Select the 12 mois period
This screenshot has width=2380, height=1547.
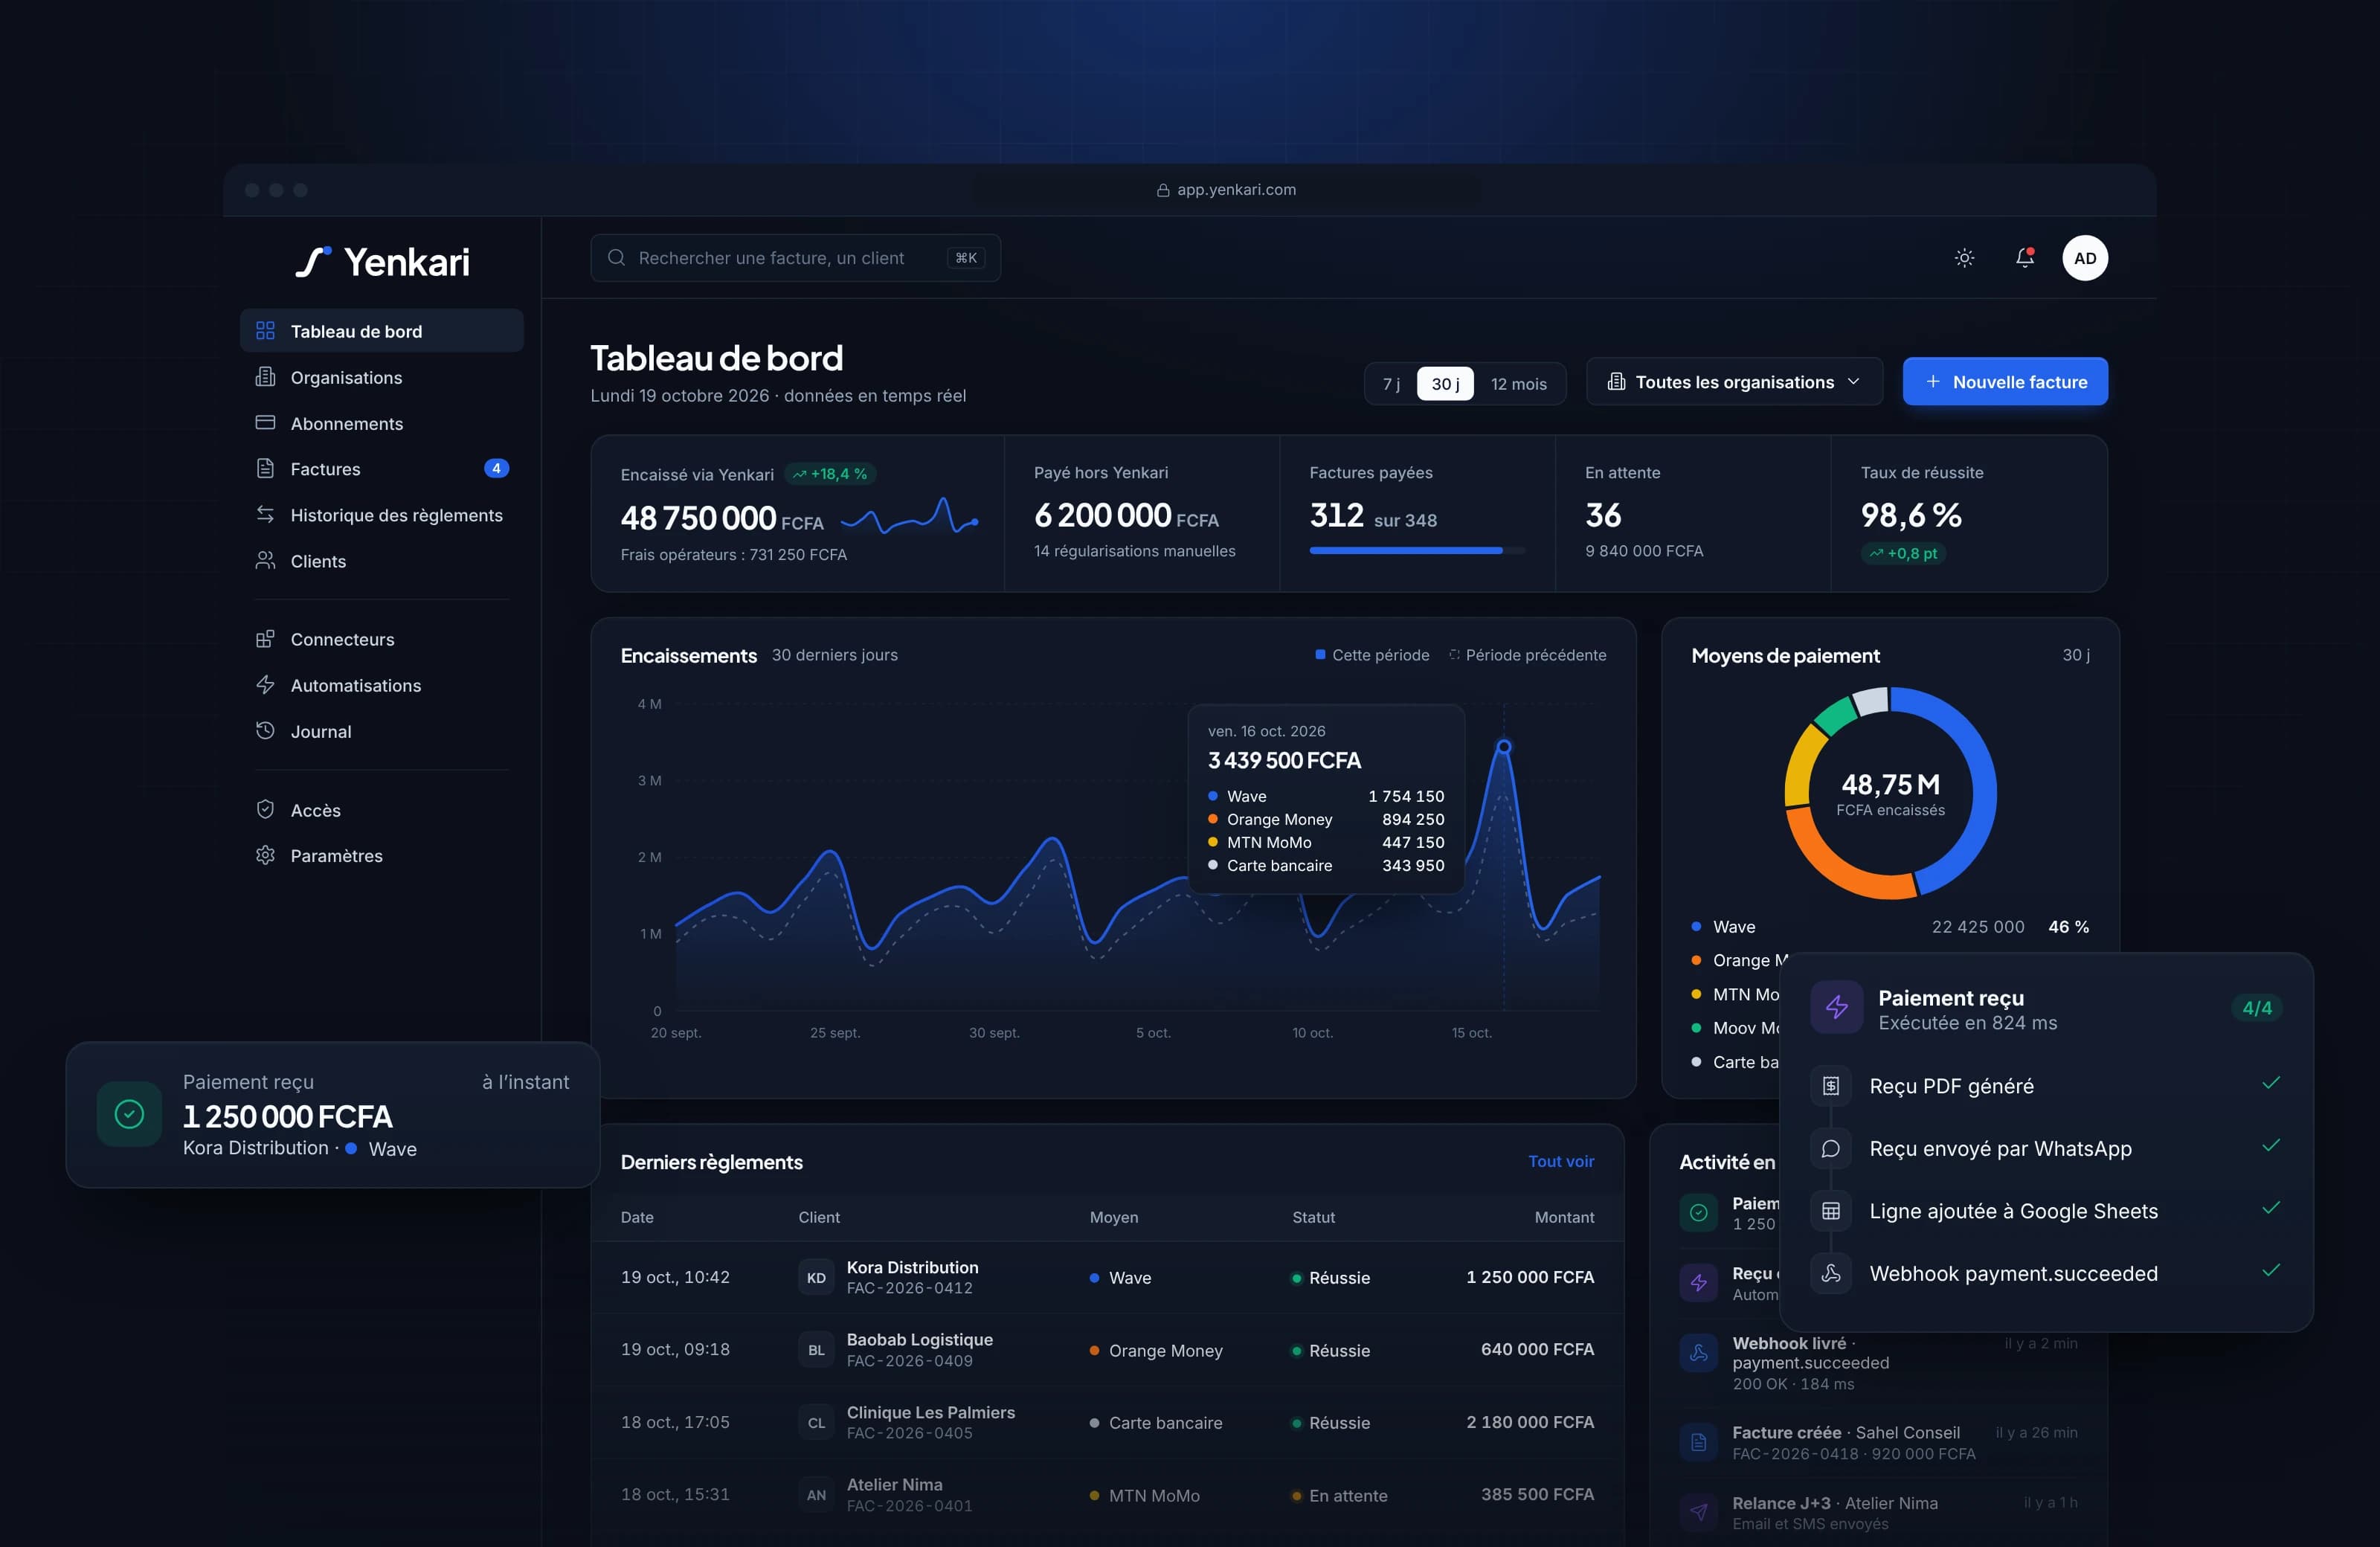[1518, 384]
